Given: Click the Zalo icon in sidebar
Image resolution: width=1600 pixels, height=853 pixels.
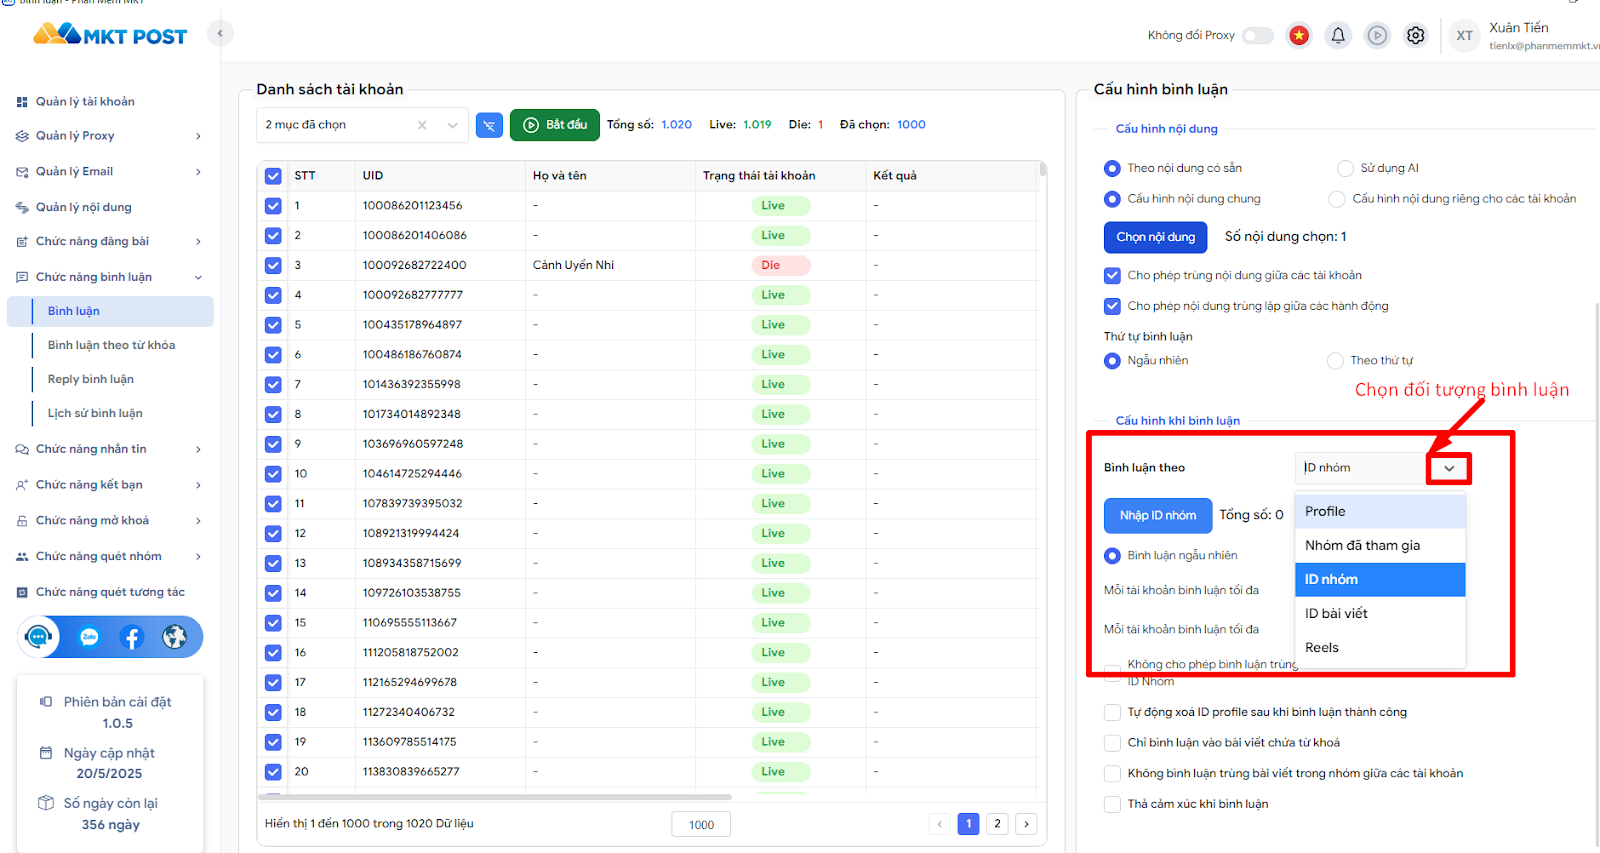Looking at the screenshot, I should [x=89, y=637].
